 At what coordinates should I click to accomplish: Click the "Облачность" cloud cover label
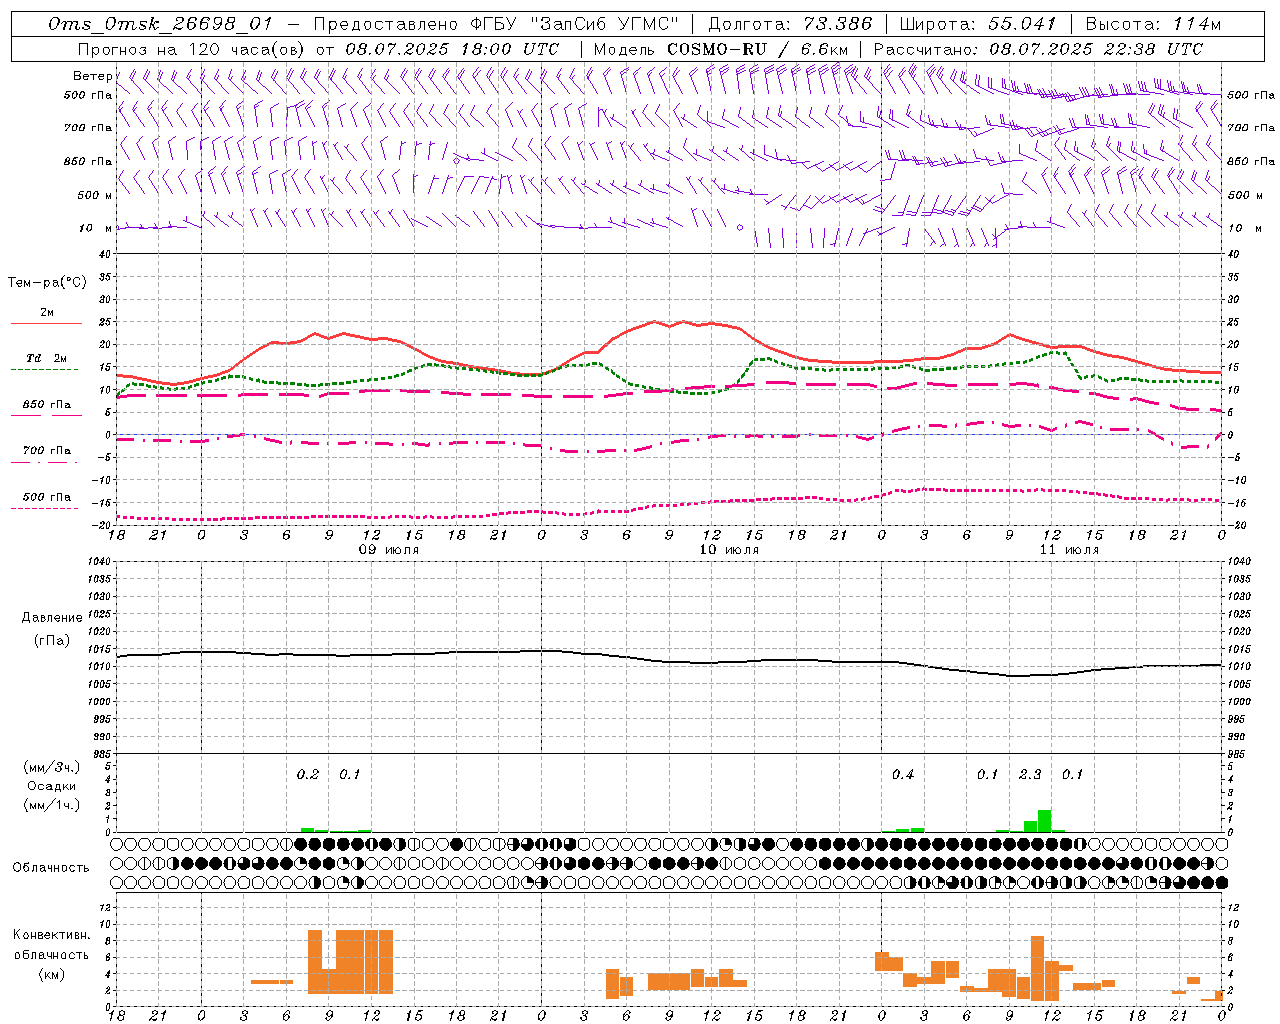pyautogui.click(x=51, y=868)
